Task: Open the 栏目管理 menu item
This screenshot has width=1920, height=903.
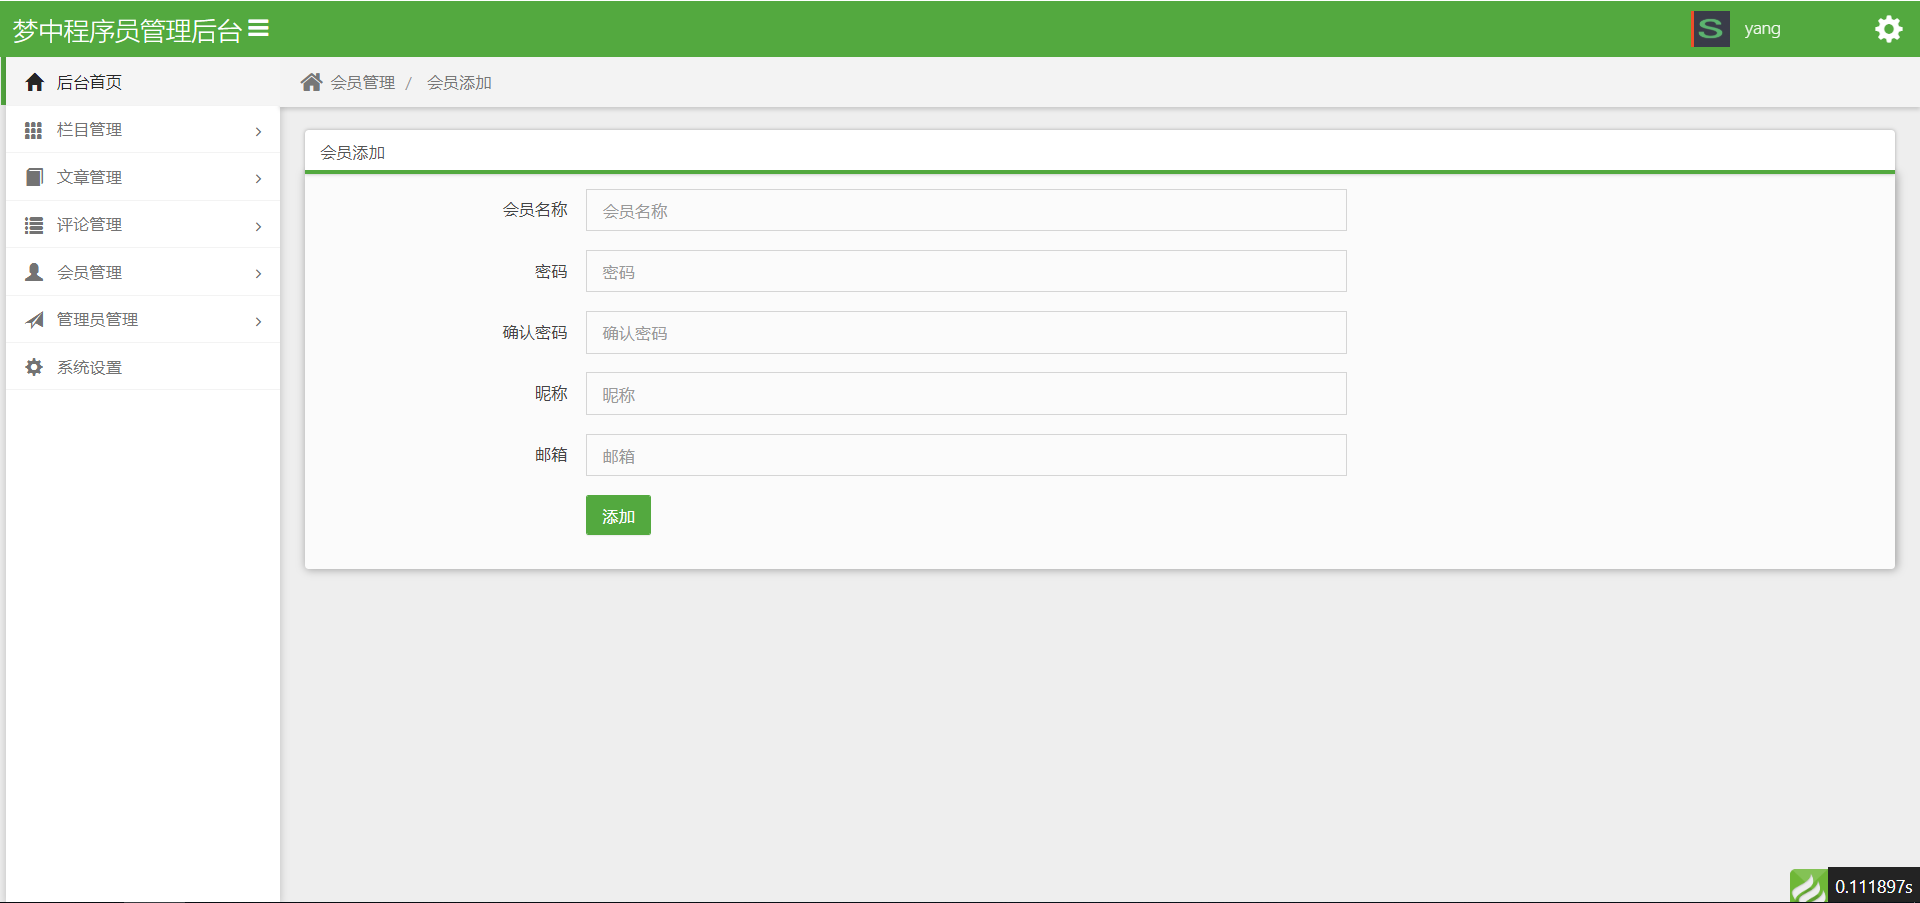Action: (x=143, y=130)
